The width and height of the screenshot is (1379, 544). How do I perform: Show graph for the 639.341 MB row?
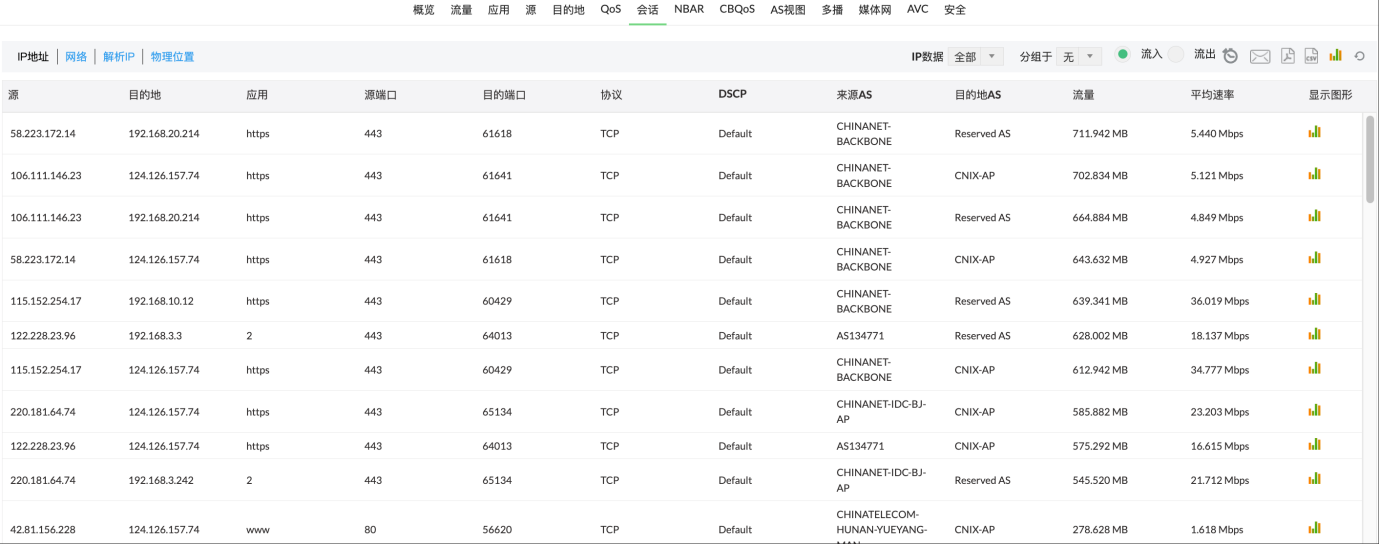pos(1315,299)
